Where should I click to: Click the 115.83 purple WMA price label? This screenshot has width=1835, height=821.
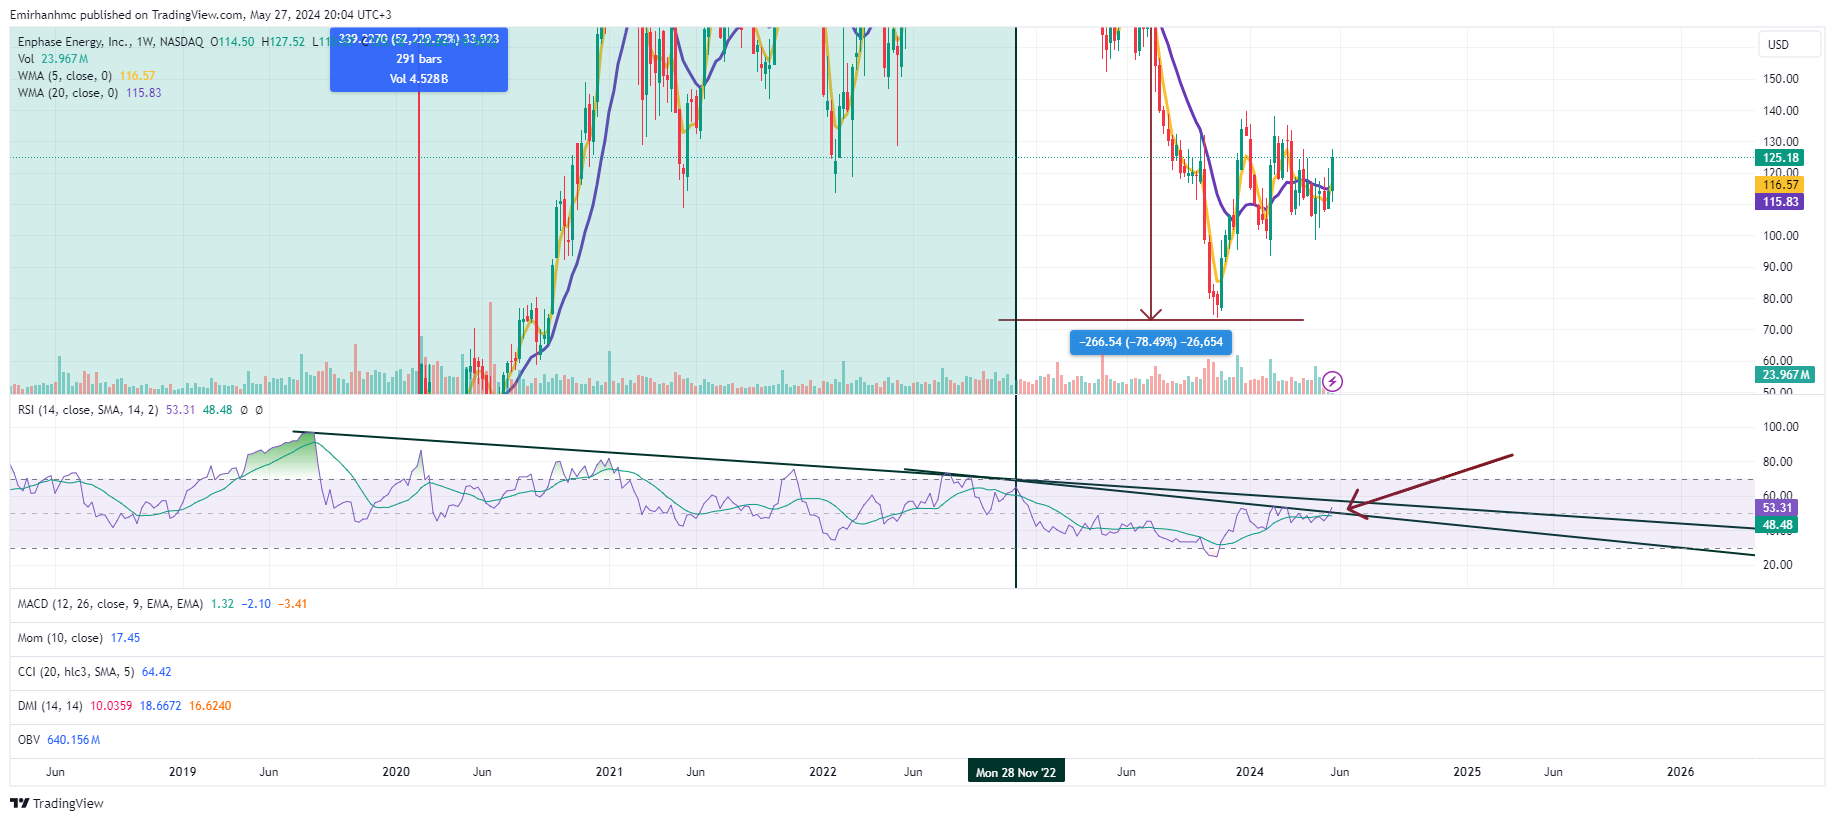[x=1780, y=202]
